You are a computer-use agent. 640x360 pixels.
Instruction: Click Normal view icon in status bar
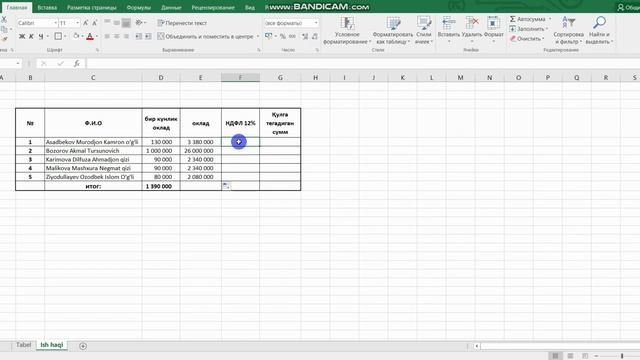pos(555,356)
